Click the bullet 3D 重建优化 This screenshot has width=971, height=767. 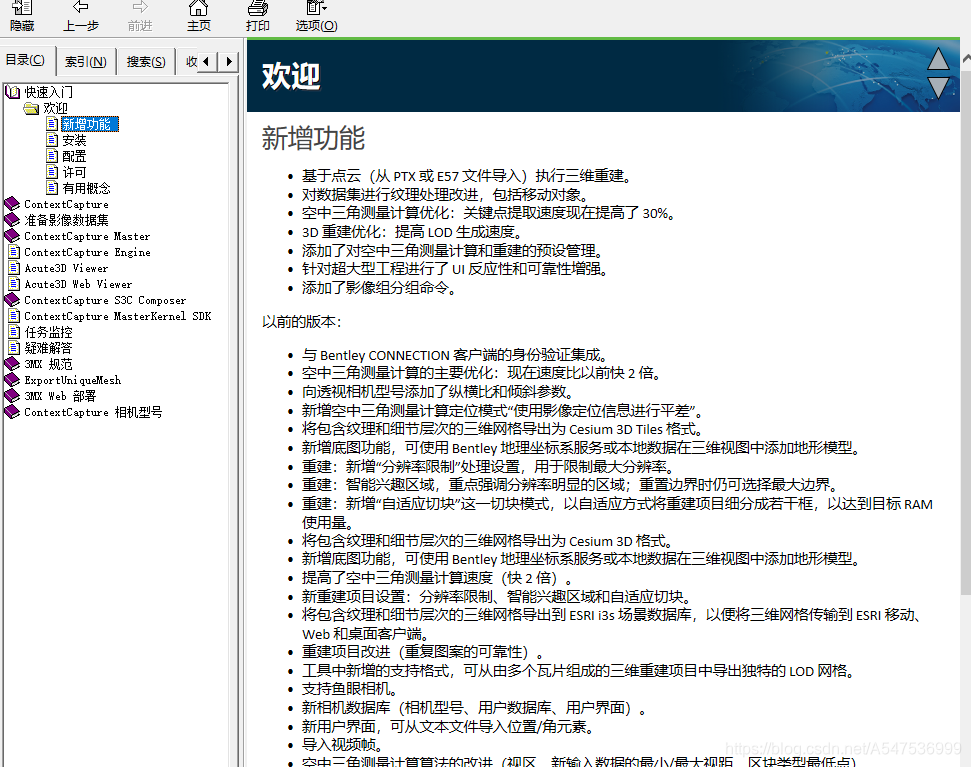click(x=412, y=232)
